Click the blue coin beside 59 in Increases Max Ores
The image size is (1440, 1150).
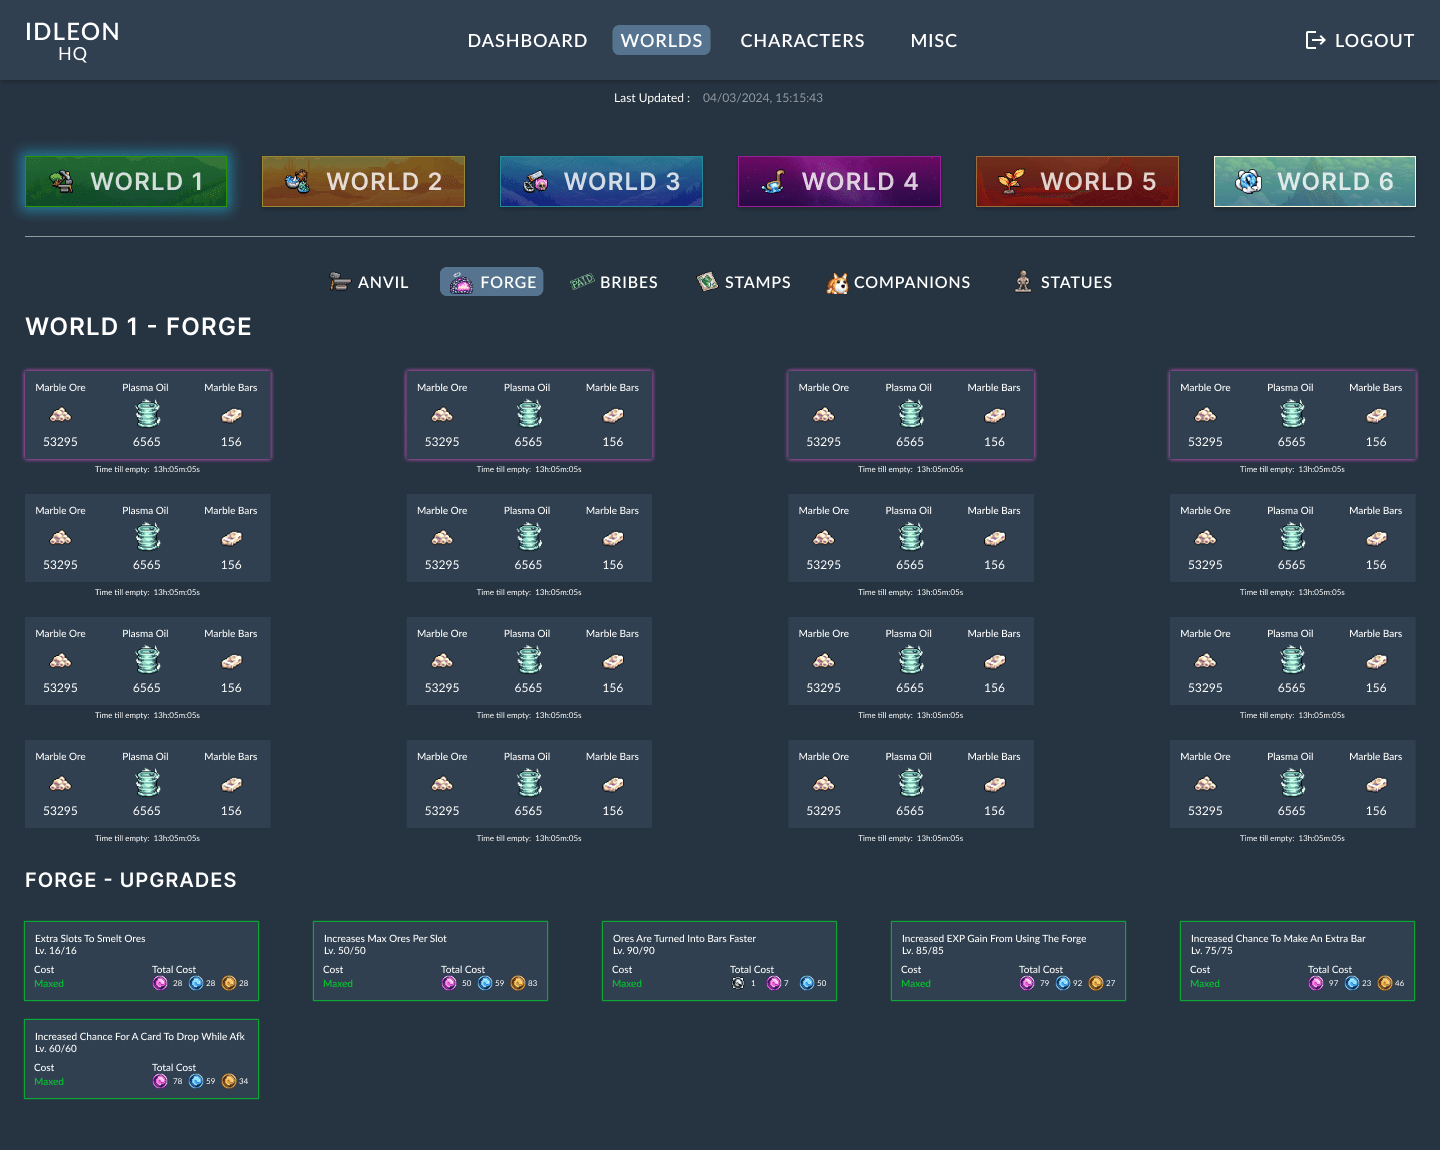tap(485, 983)
